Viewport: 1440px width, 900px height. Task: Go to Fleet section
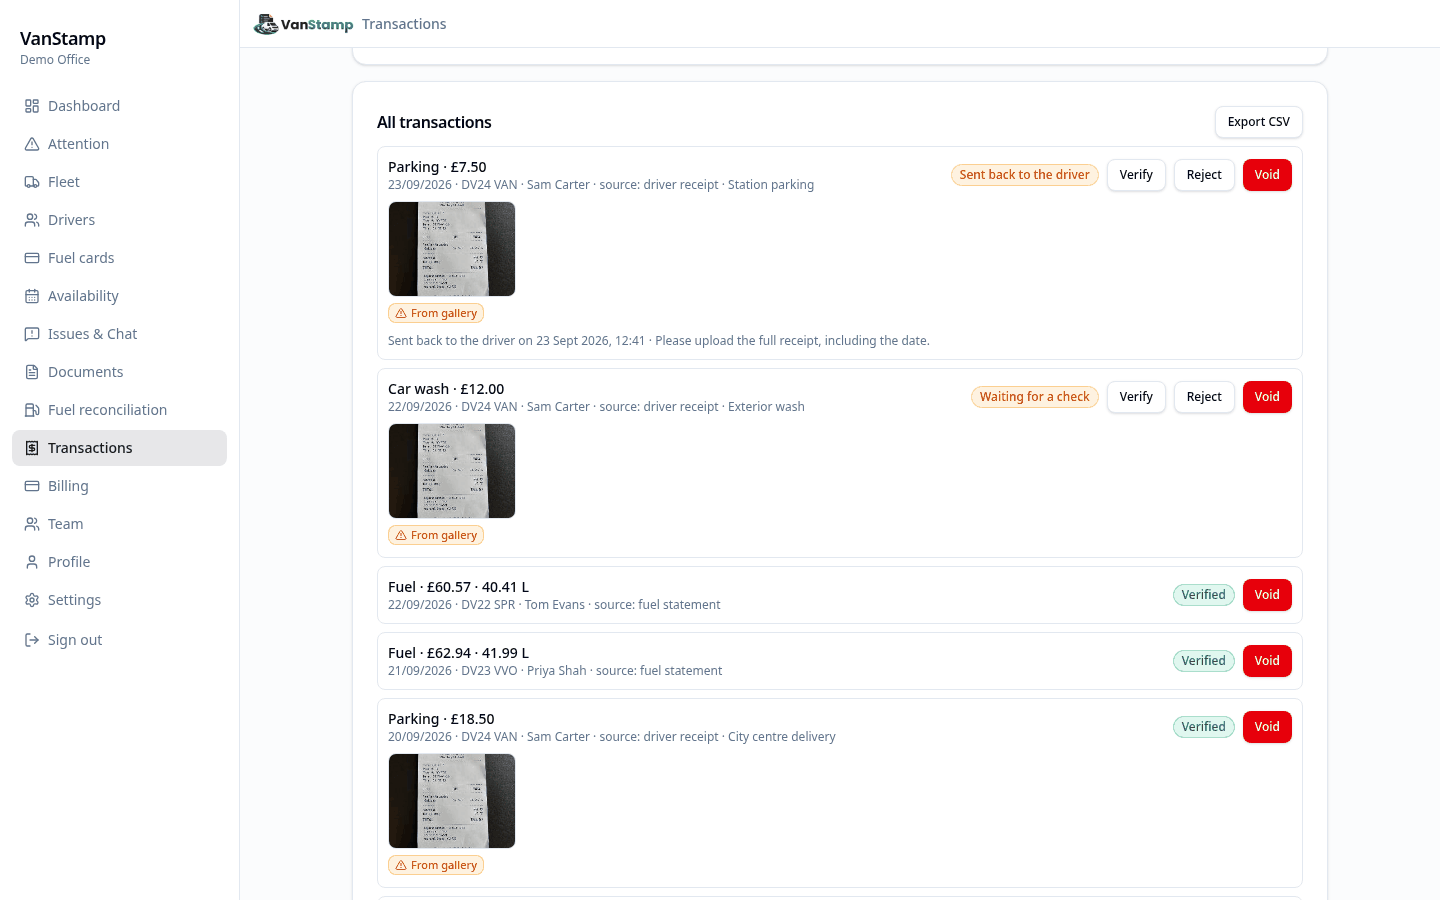(119, 182)
